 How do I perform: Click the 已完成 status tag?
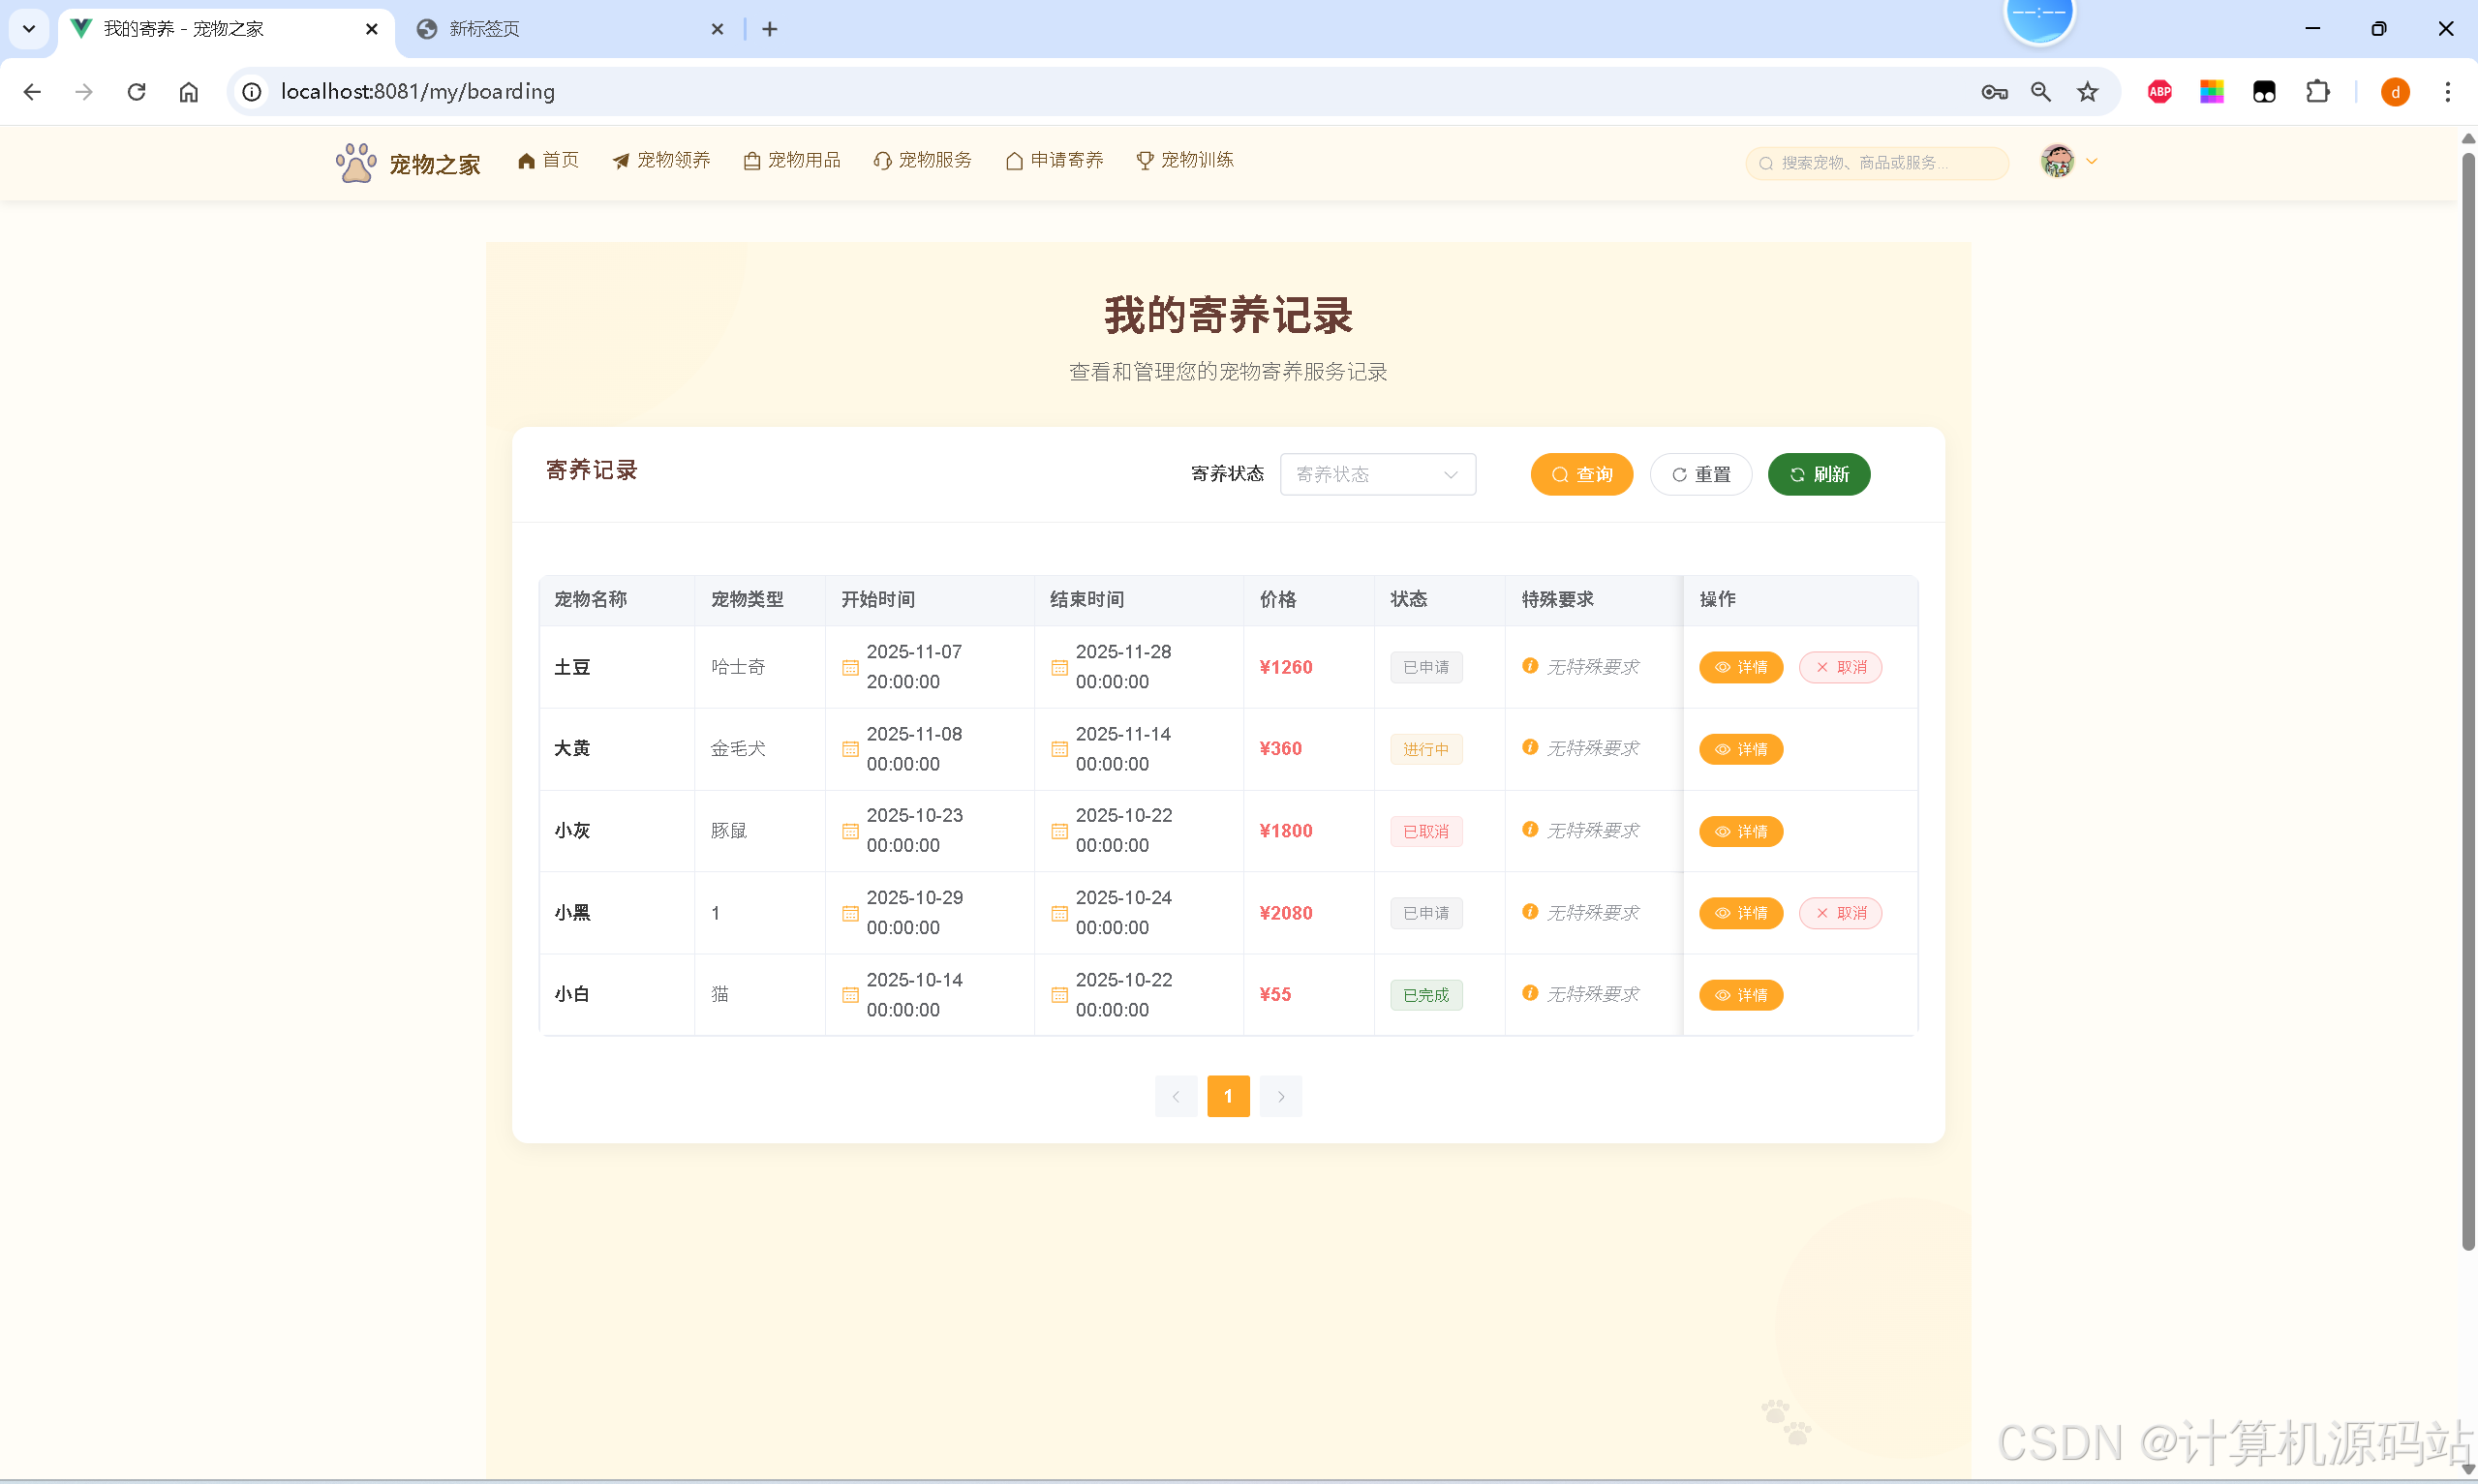(1426, 995)
